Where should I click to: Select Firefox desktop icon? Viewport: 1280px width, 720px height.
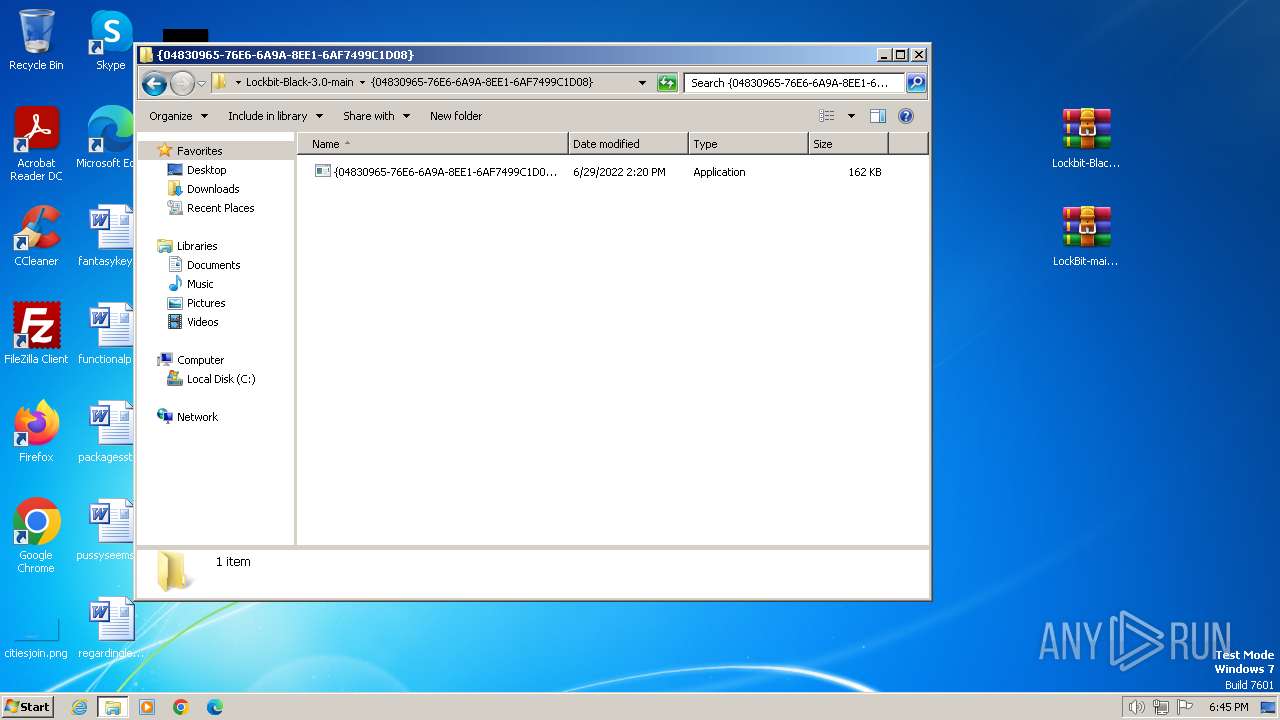pos(36,432)
